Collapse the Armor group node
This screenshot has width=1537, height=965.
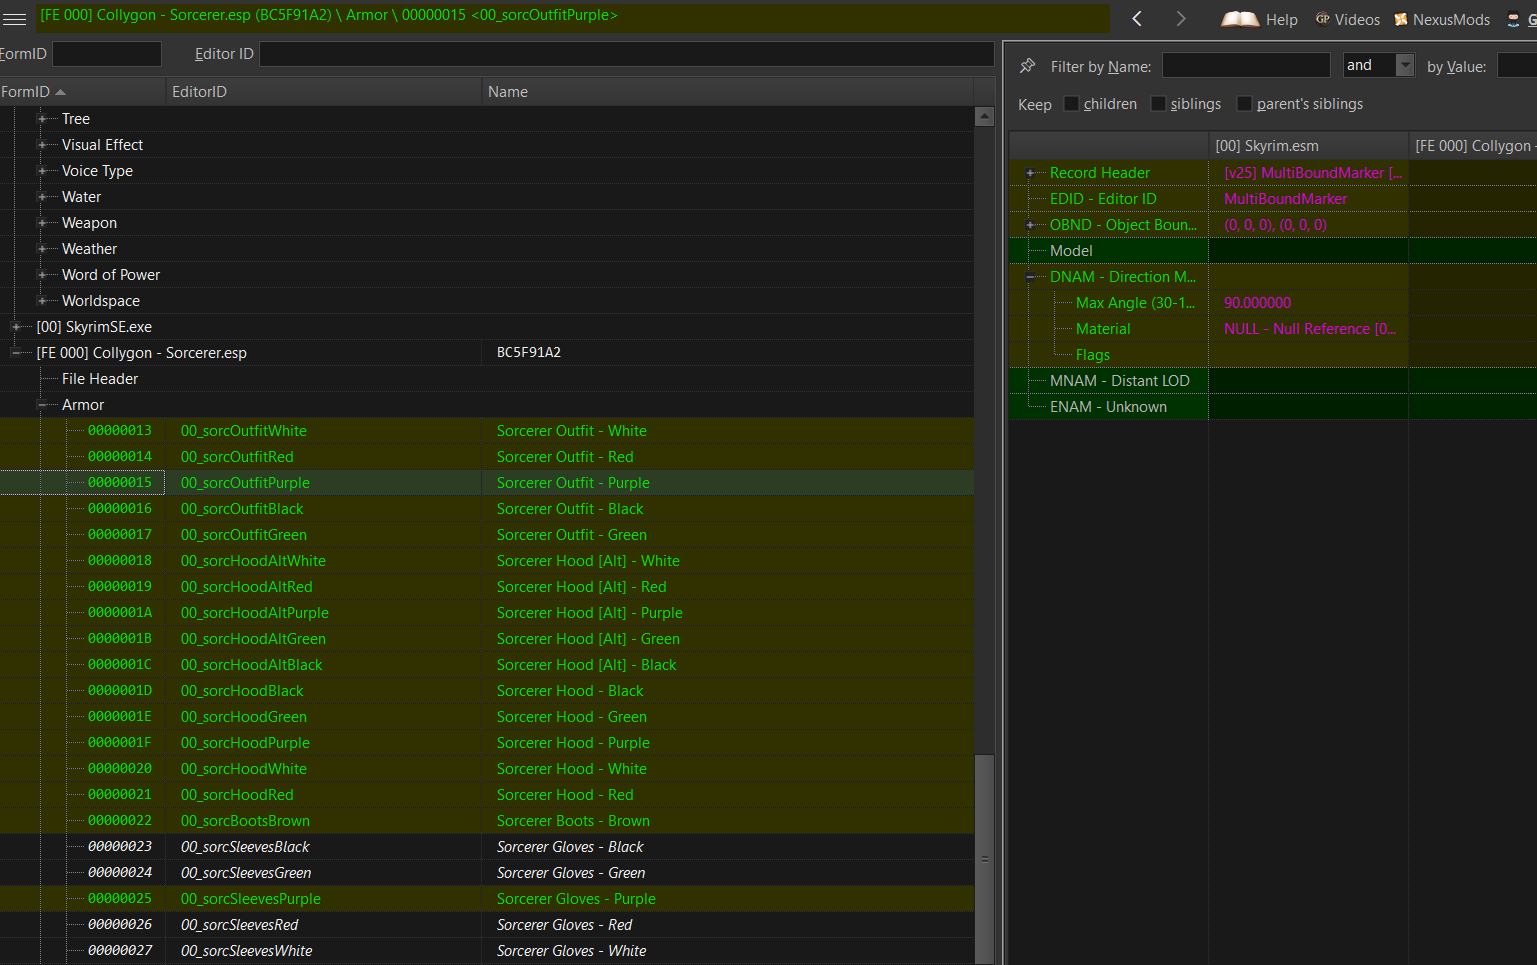click(x=42, y=405)
